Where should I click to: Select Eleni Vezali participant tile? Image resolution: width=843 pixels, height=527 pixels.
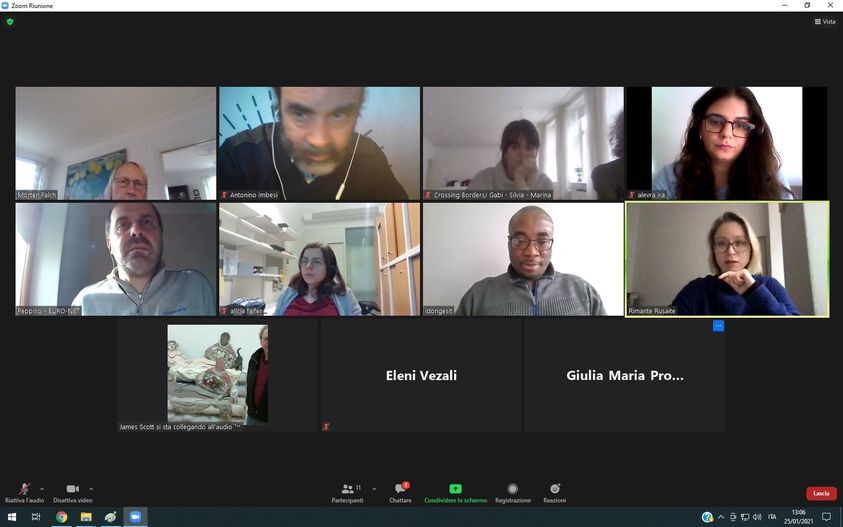421,375
